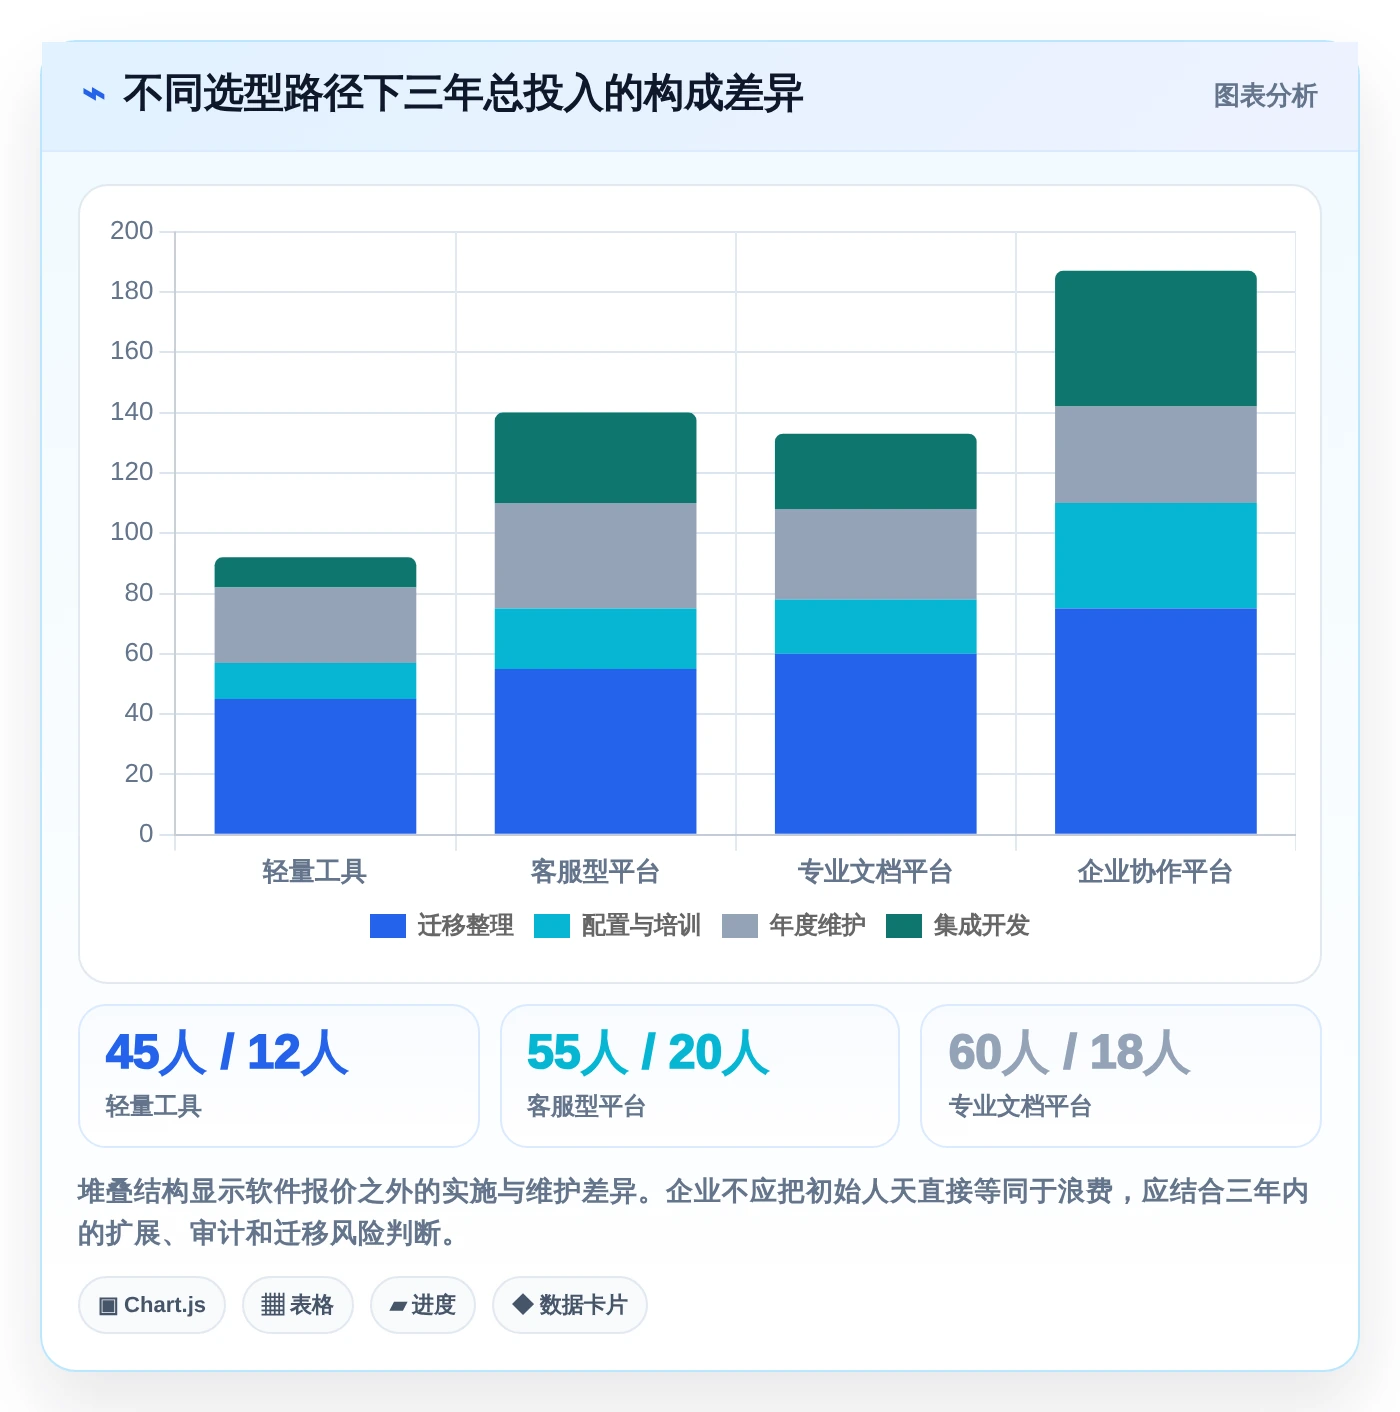Click green 集成开发 segment of 客服型平台 bar
Screen dimensions: 1400x1412
coord(595,458)
